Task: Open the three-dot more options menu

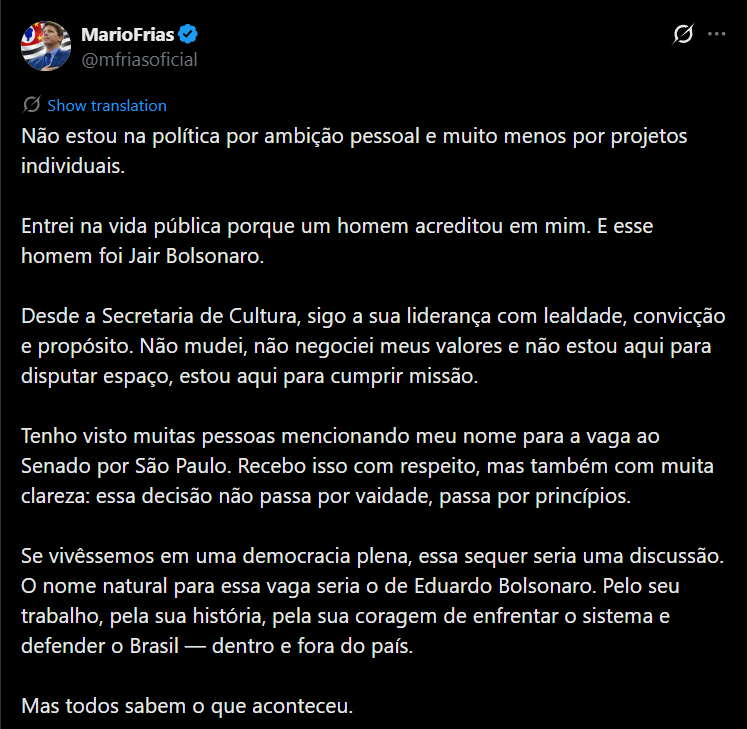Action: click(716, 34)
